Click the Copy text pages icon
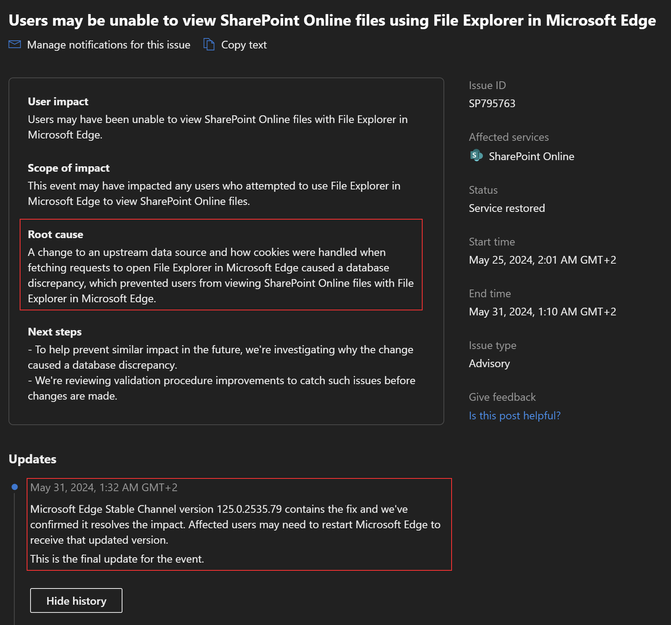 coord(209,44)
